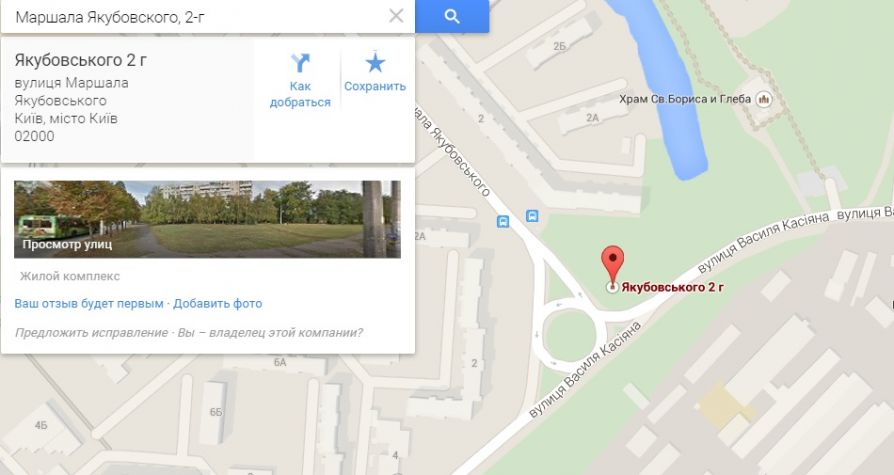Click the star Save icon
894x475 pixels.
click(x=375, y=62)
